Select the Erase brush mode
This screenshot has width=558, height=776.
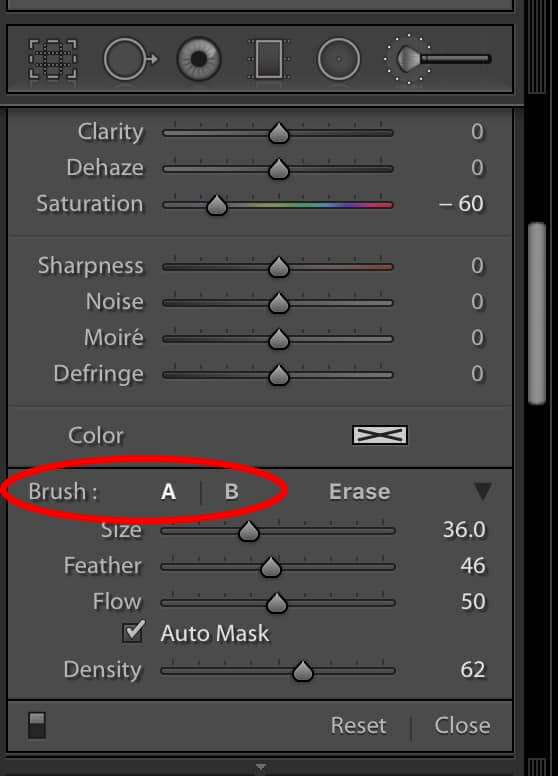tap(360, 492)
